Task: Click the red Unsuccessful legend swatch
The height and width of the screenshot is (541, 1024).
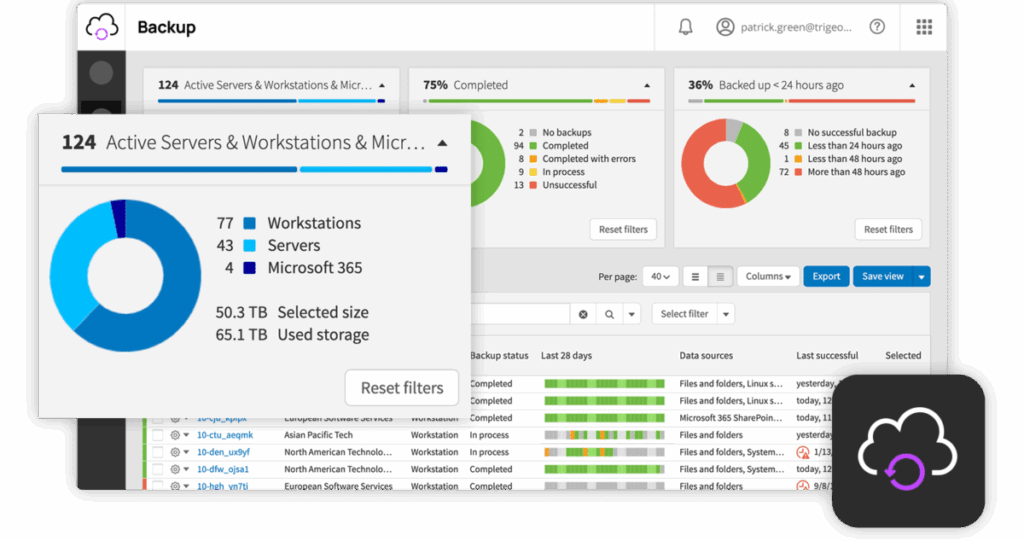Action: pyautogui.click(x=533, y=186)
